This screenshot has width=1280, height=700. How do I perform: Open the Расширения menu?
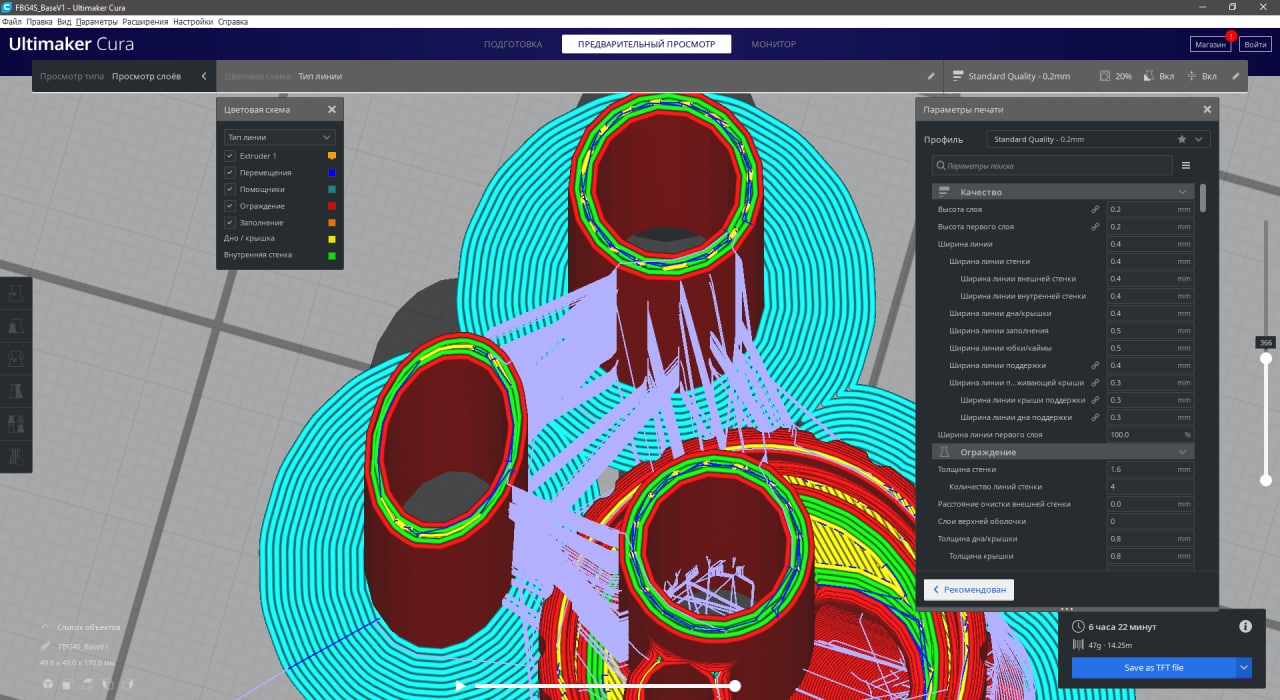click(145, 21)
